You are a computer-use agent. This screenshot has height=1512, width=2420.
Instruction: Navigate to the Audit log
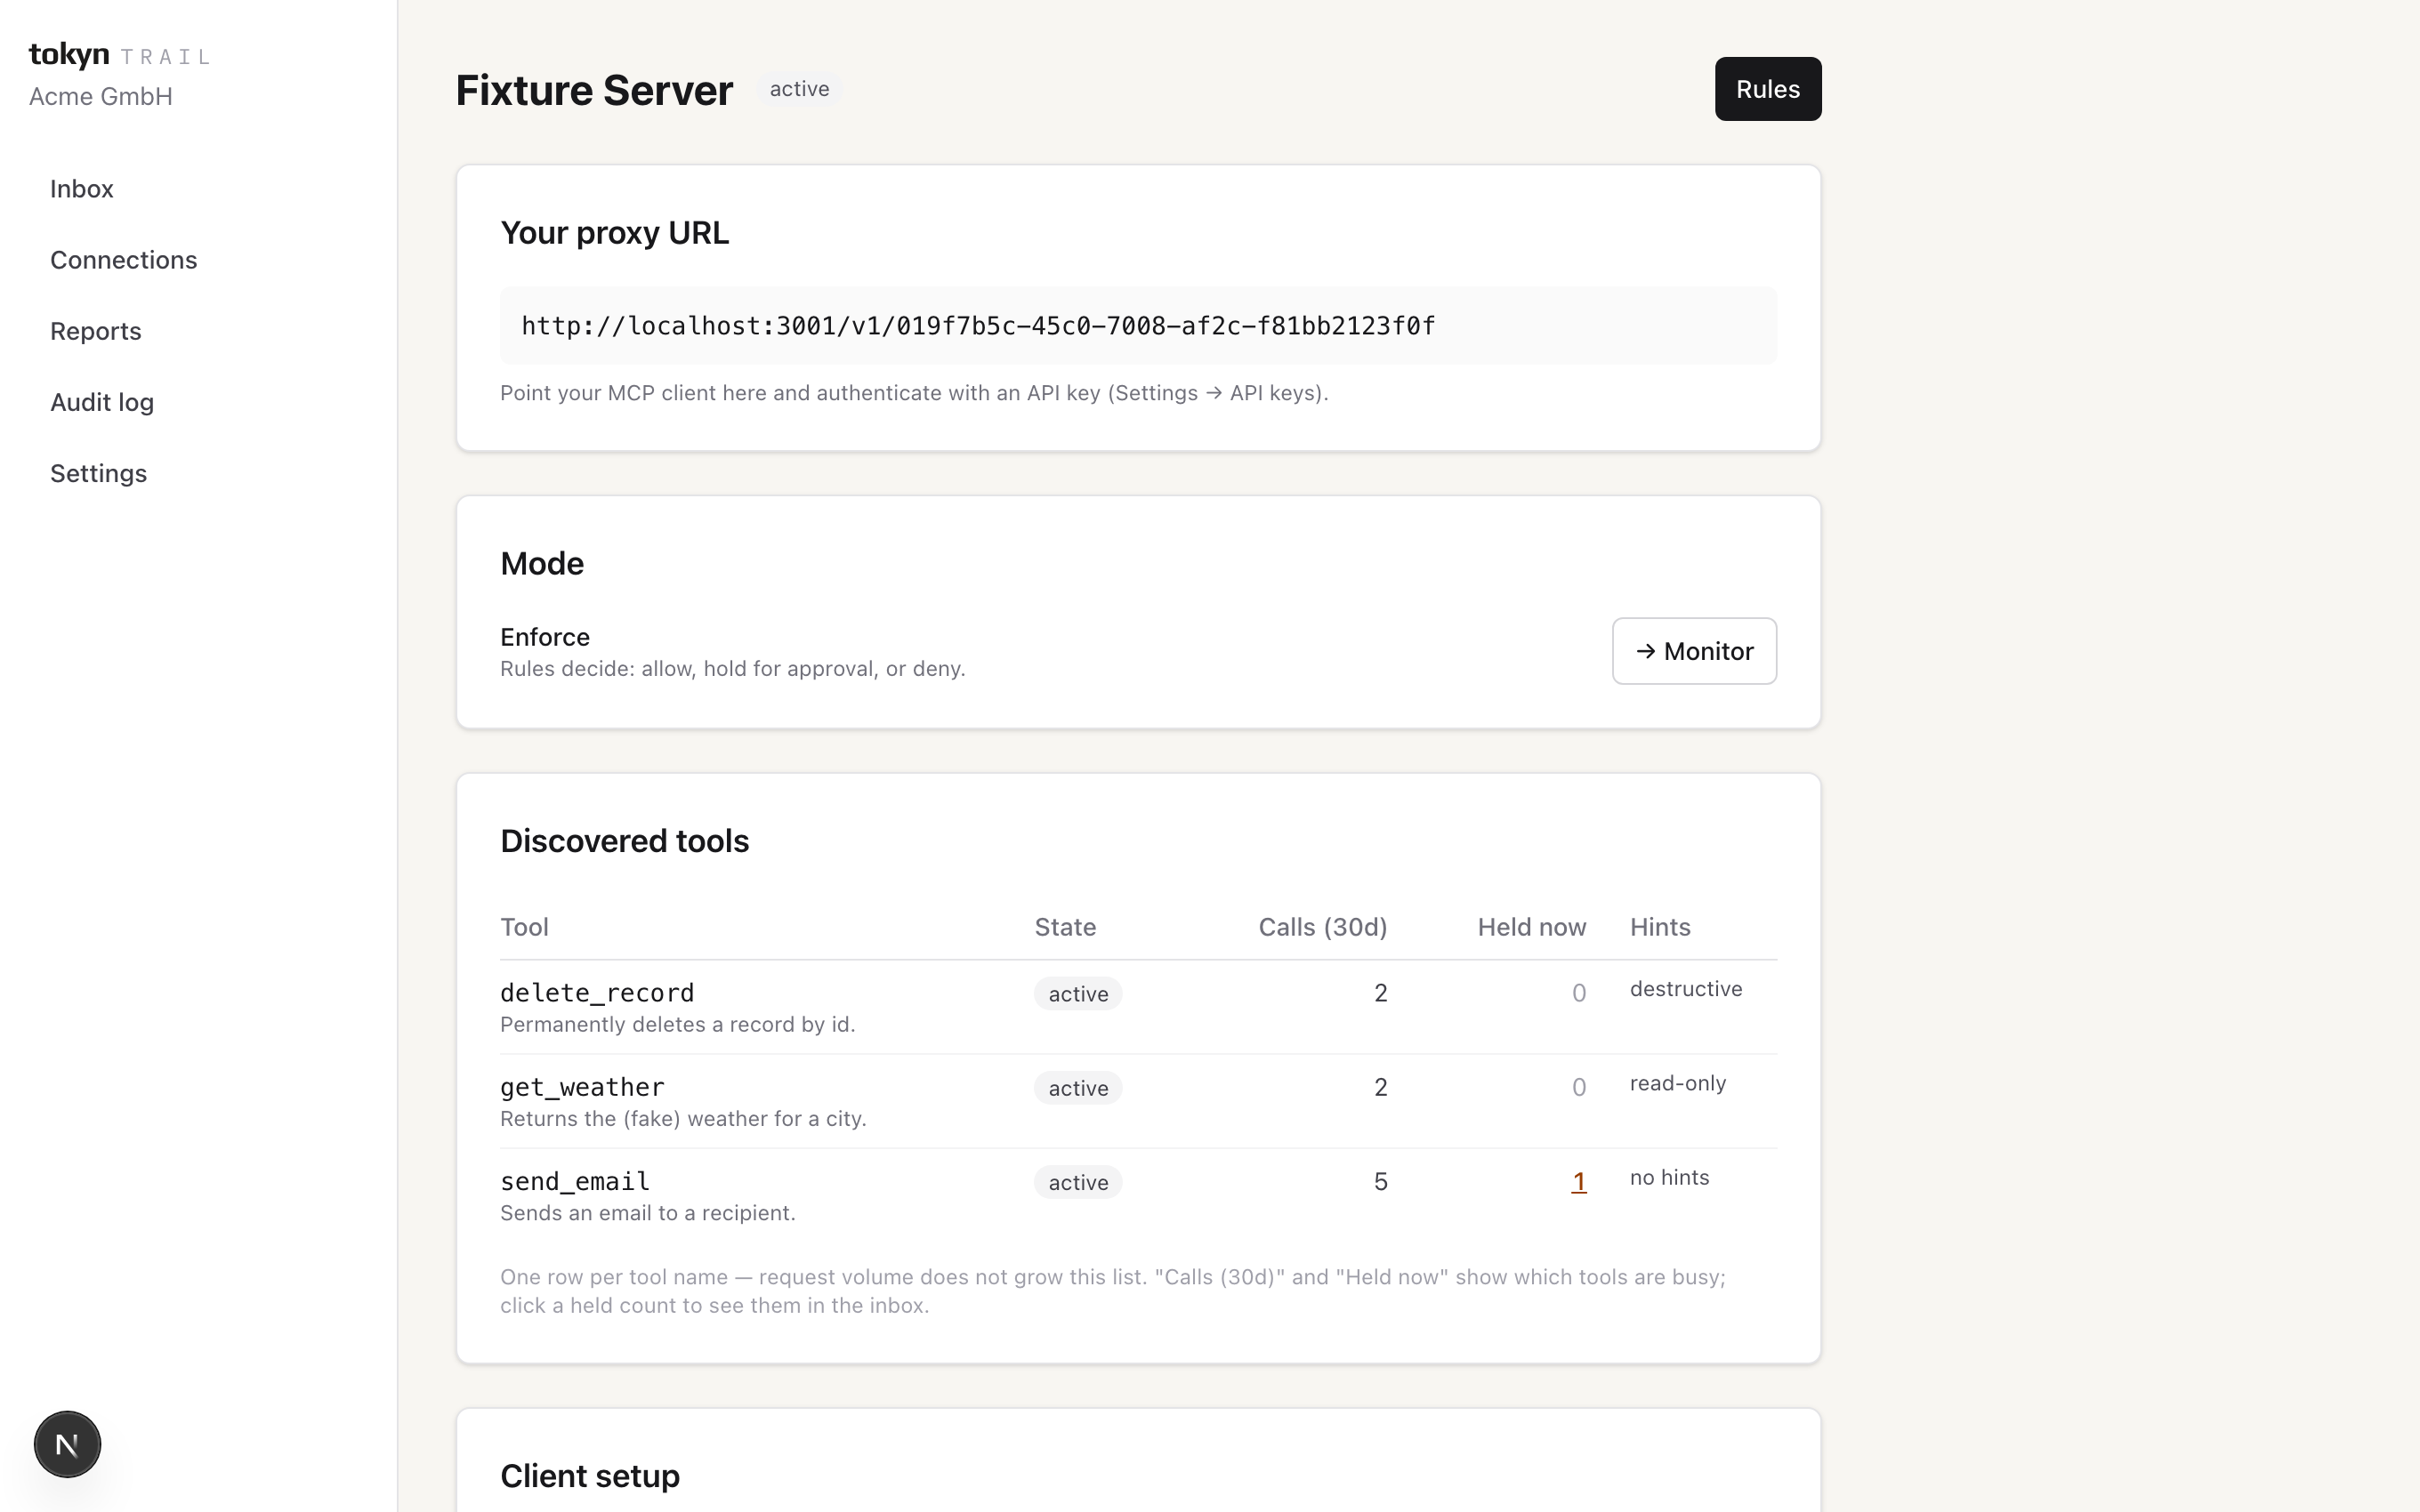pos(102,402)
